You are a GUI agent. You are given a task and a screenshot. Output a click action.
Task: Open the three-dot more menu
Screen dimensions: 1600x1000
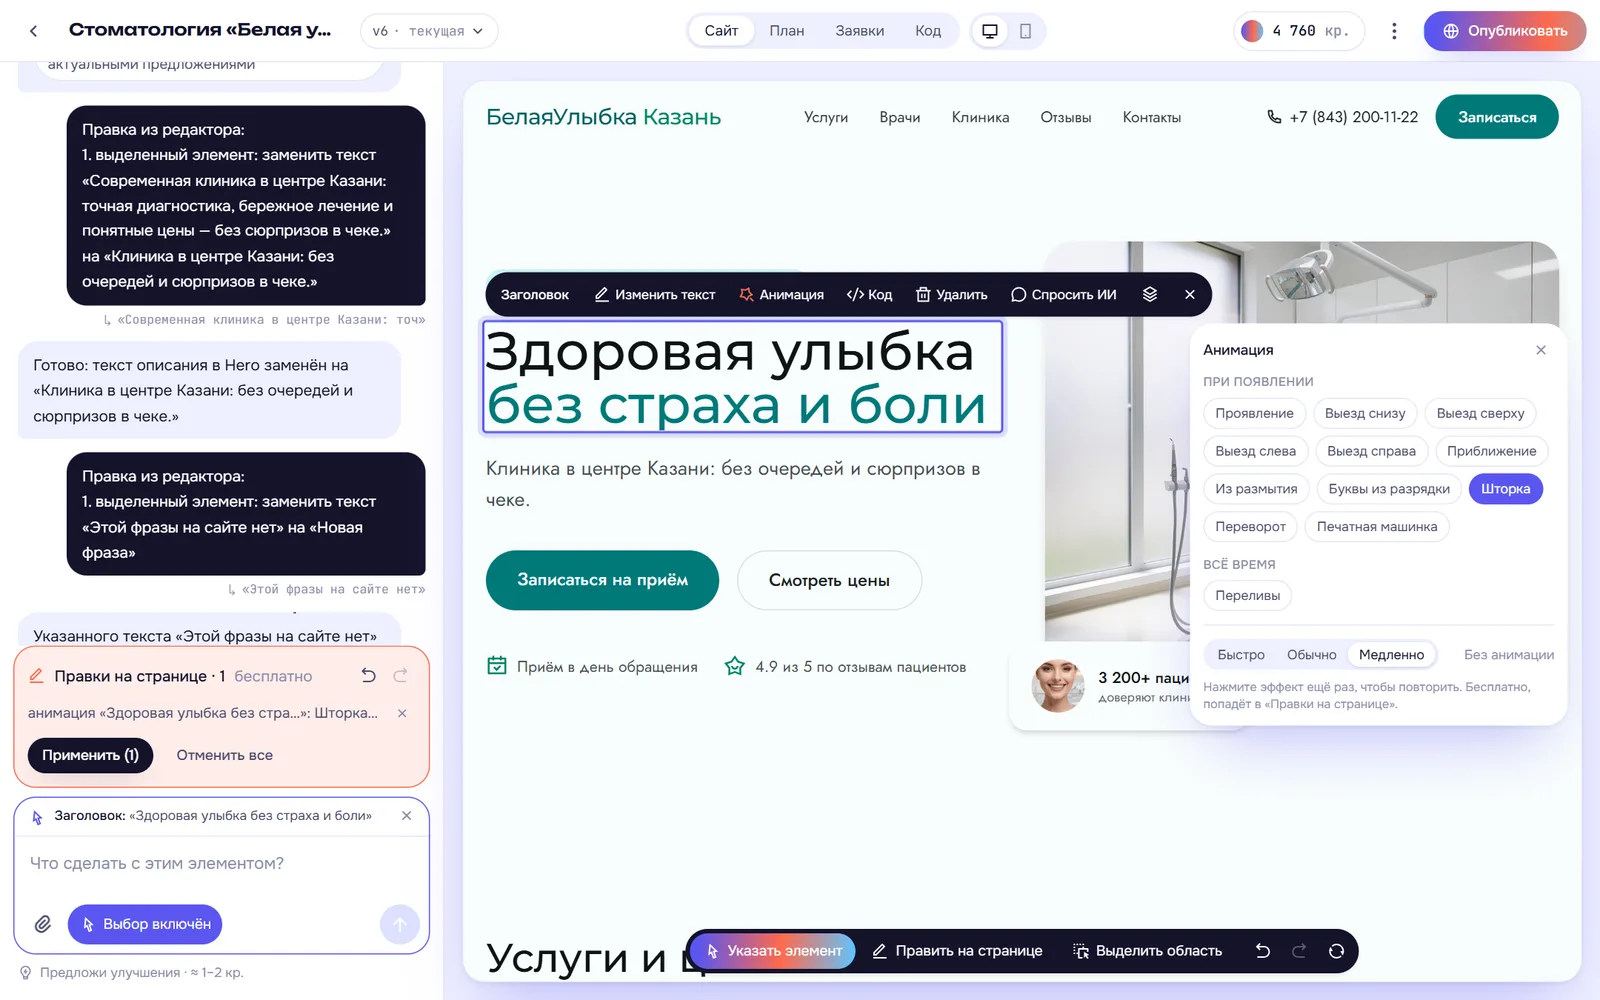pos(1394,31)
